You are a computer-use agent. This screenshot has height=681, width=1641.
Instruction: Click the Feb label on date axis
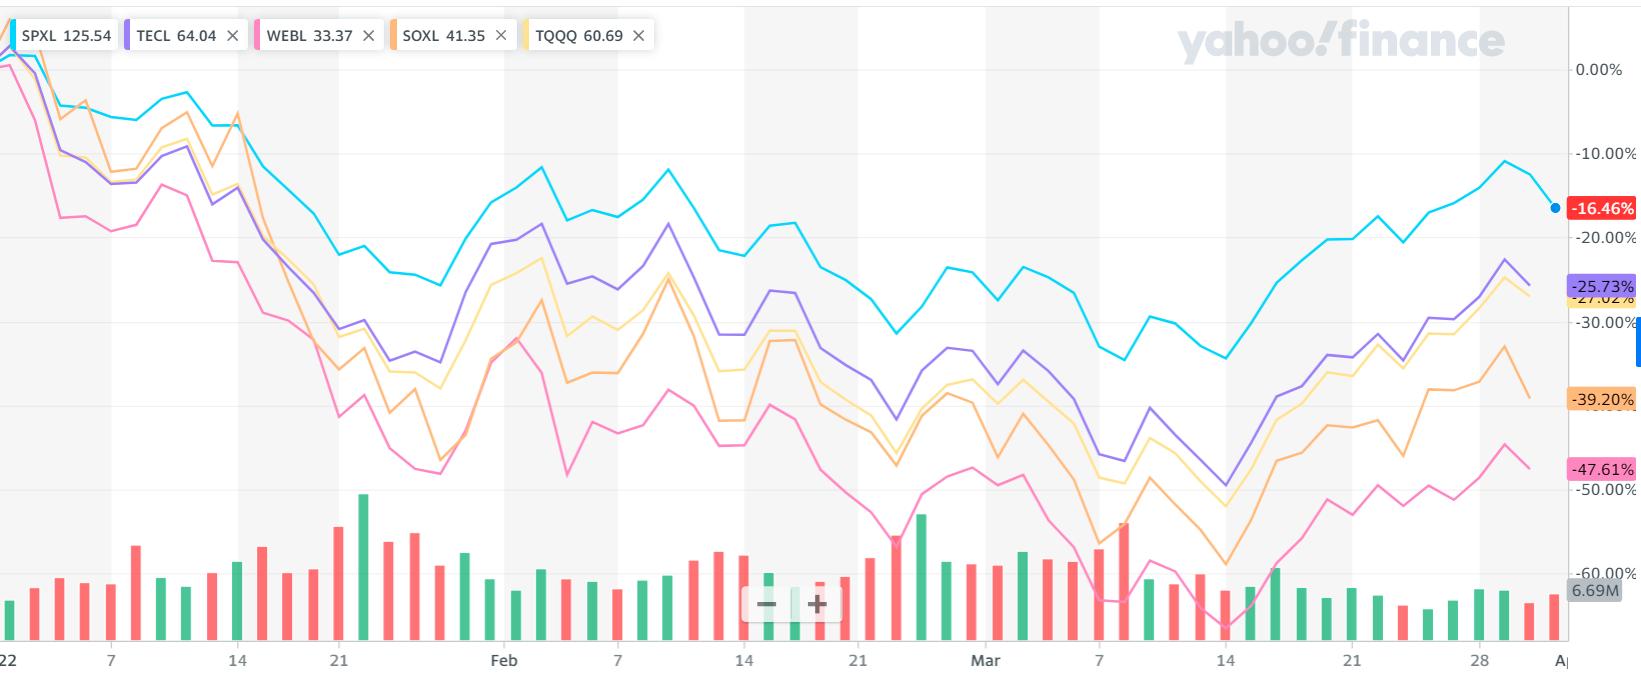504,660
